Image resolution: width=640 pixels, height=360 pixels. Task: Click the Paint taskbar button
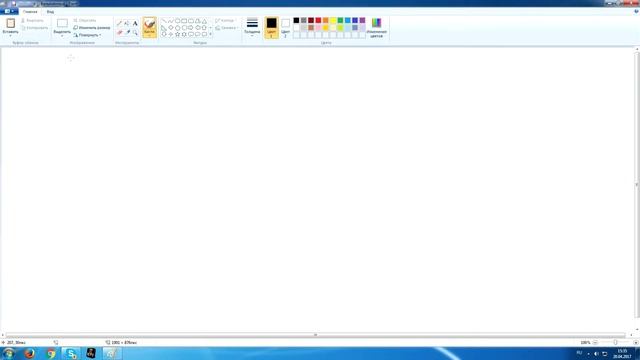coord(111,353)
